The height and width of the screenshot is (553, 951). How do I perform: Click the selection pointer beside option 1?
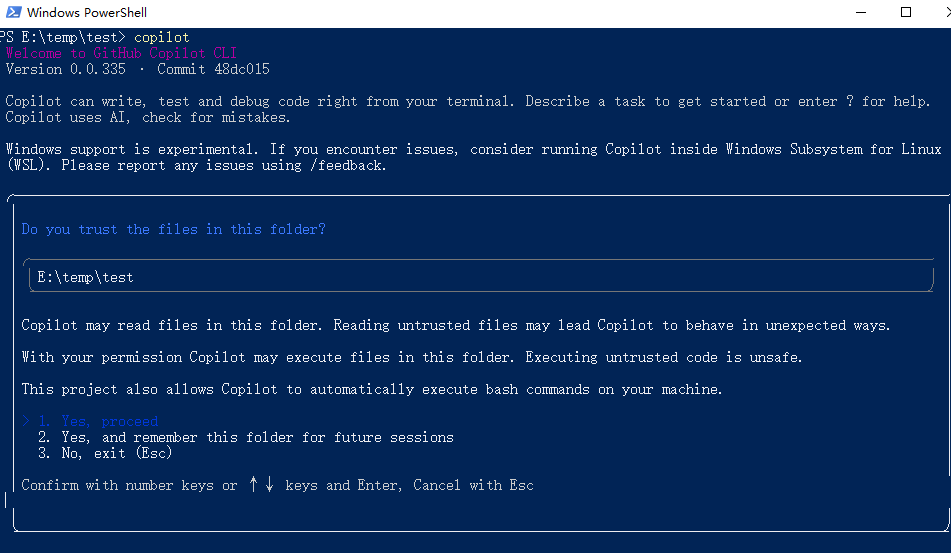26,421
